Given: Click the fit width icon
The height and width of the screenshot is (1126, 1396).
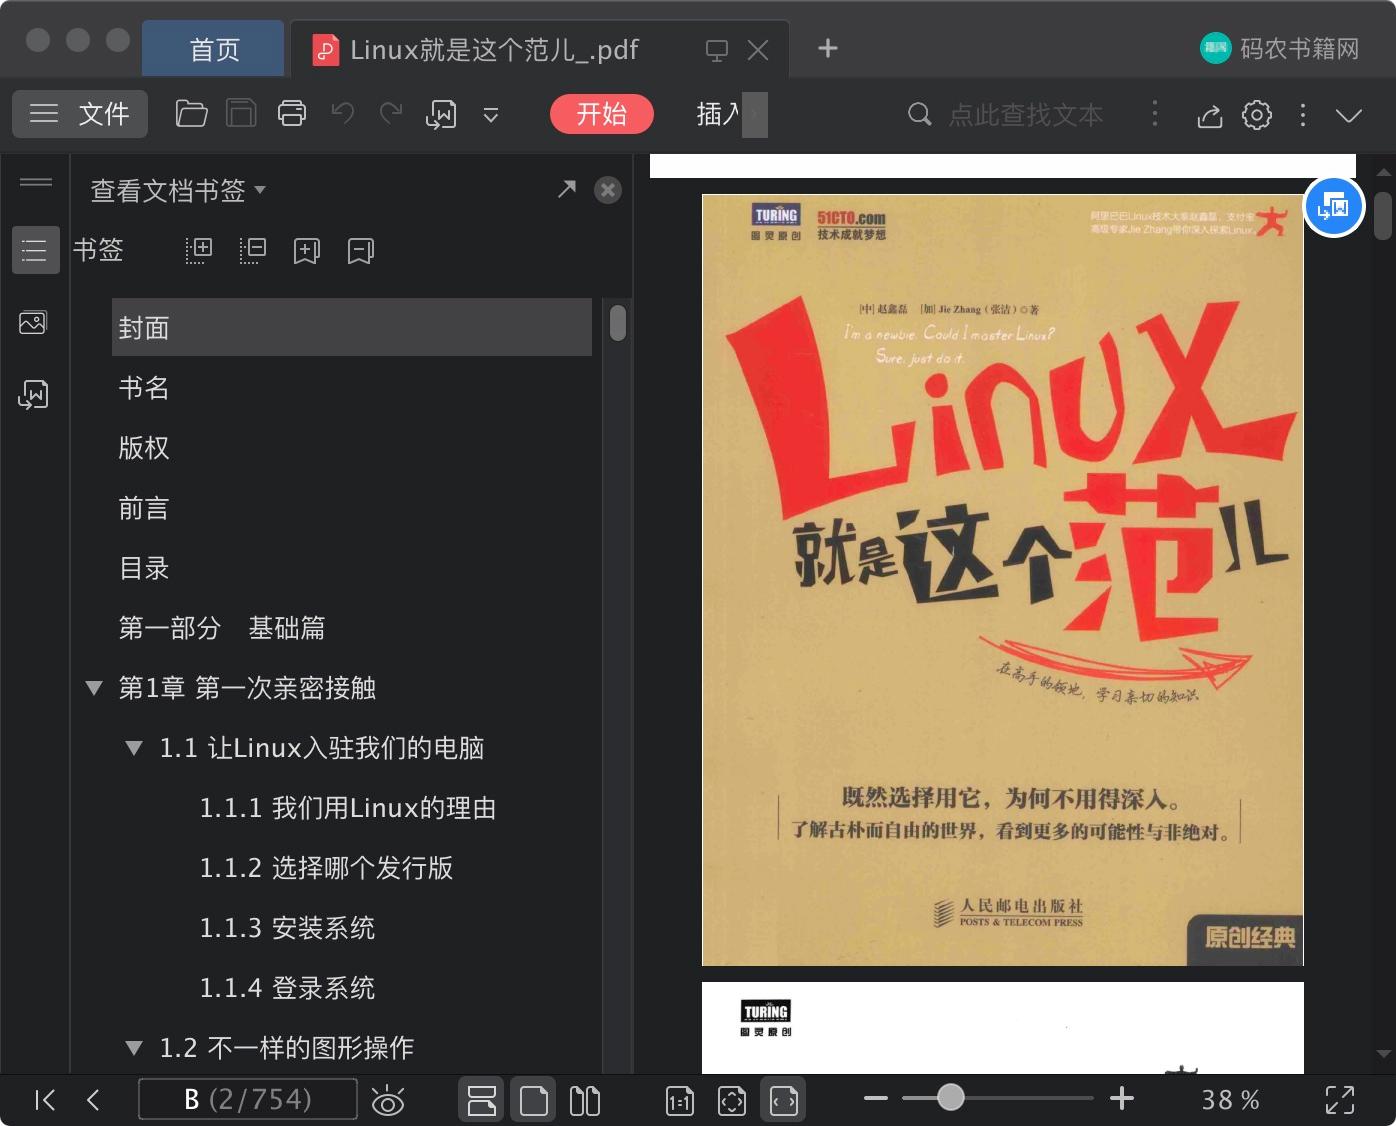Looking at the screenshot, I should click(783, 1100).
